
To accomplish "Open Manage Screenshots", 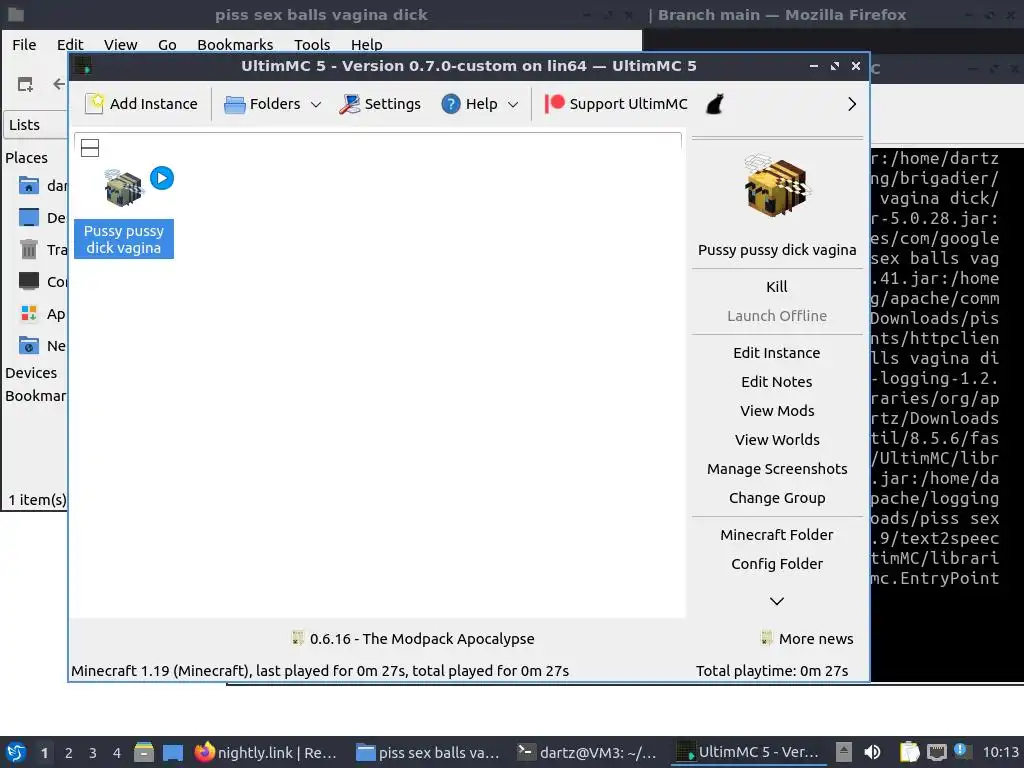I will tap(776, 469).
